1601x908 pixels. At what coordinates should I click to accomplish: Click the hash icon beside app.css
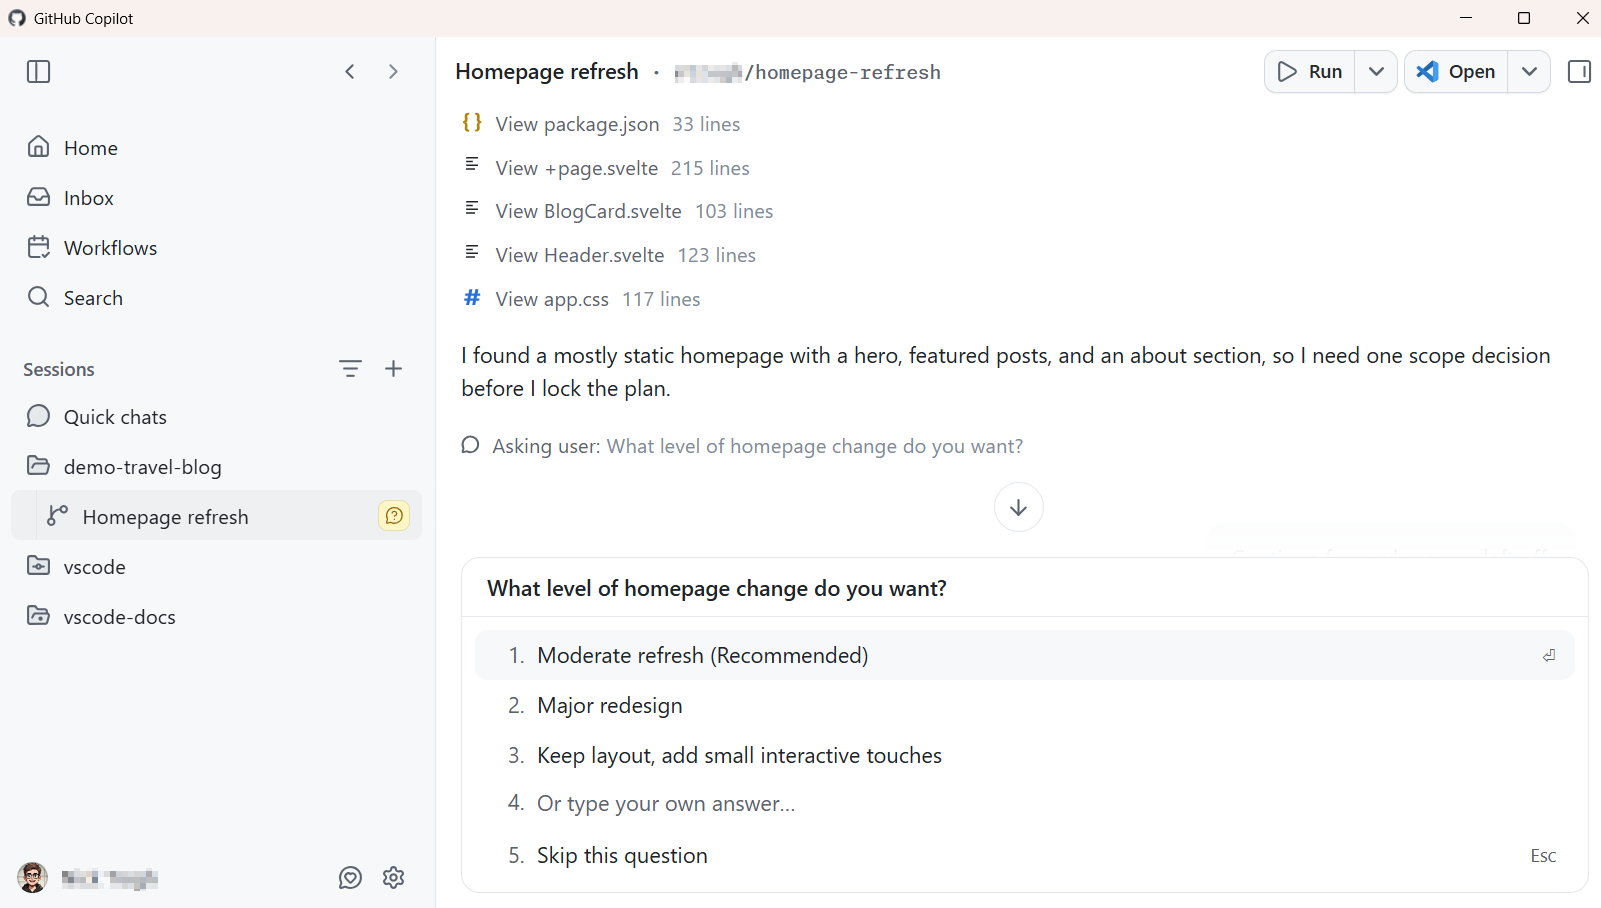(x=472, y=297)
